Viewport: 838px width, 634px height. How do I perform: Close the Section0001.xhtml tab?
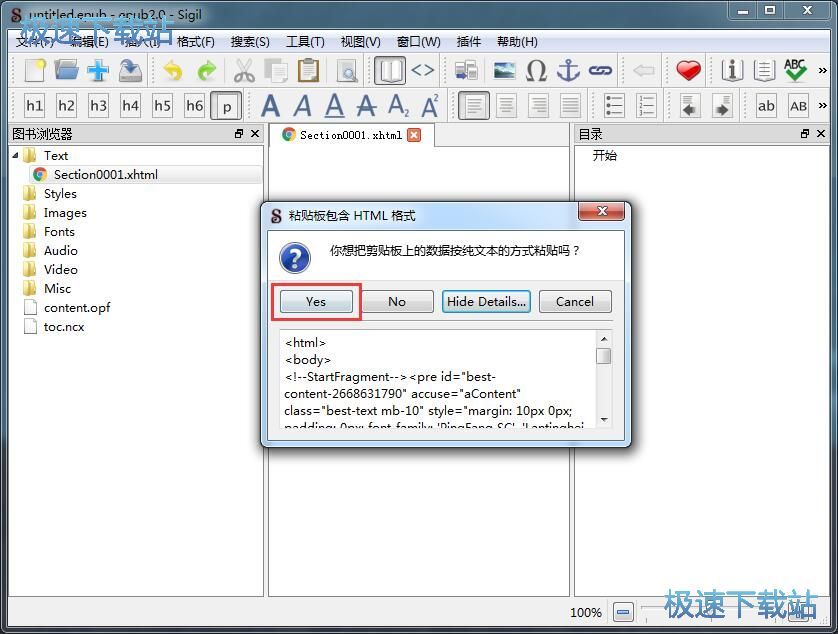pos(414,135)
